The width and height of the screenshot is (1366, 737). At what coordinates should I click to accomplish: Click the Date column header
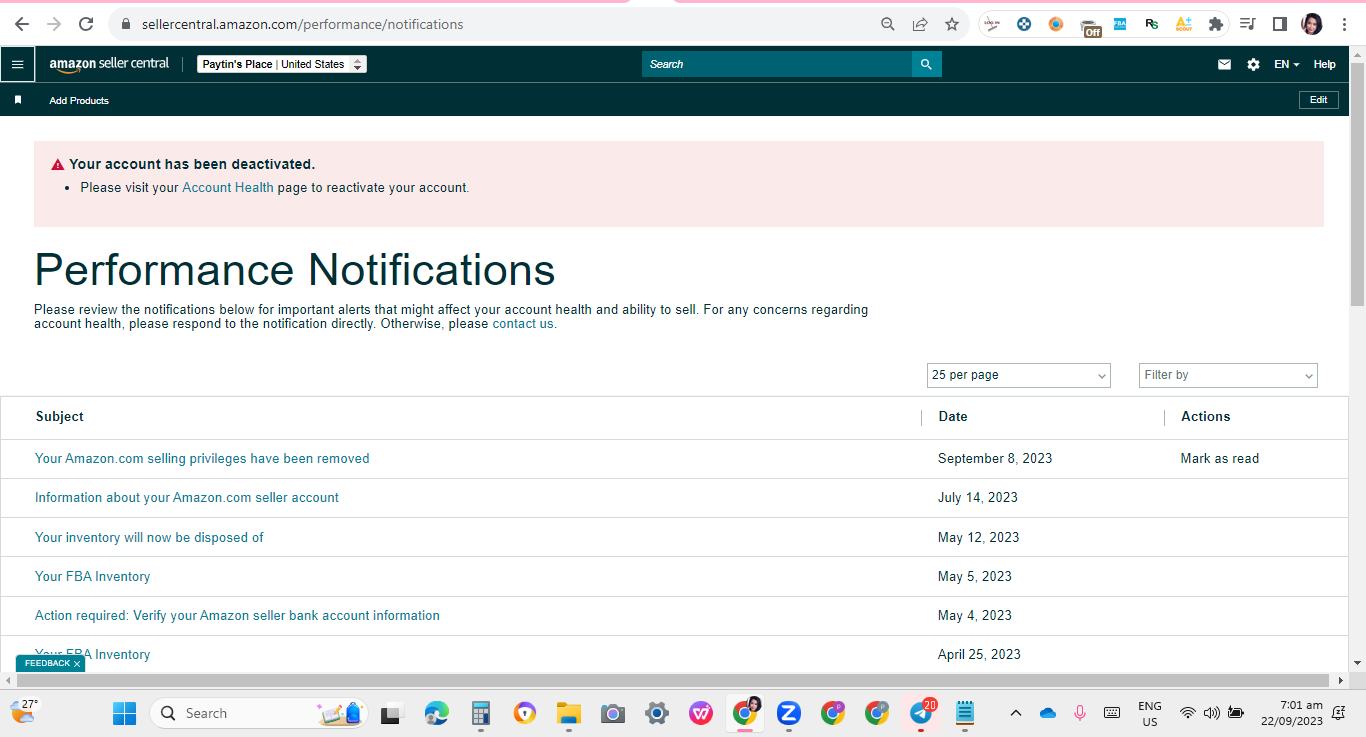(953, 416)
